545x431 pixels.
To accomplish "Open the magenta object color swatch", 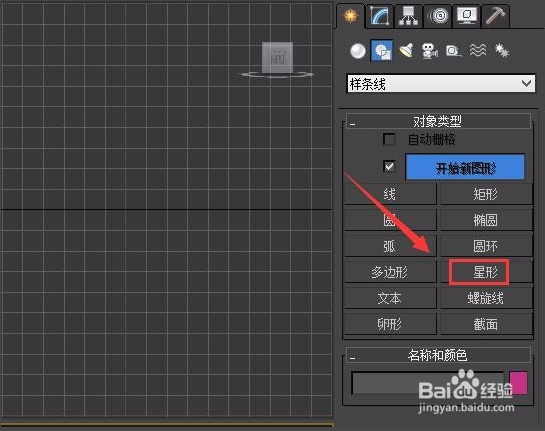I will point(518,383).
